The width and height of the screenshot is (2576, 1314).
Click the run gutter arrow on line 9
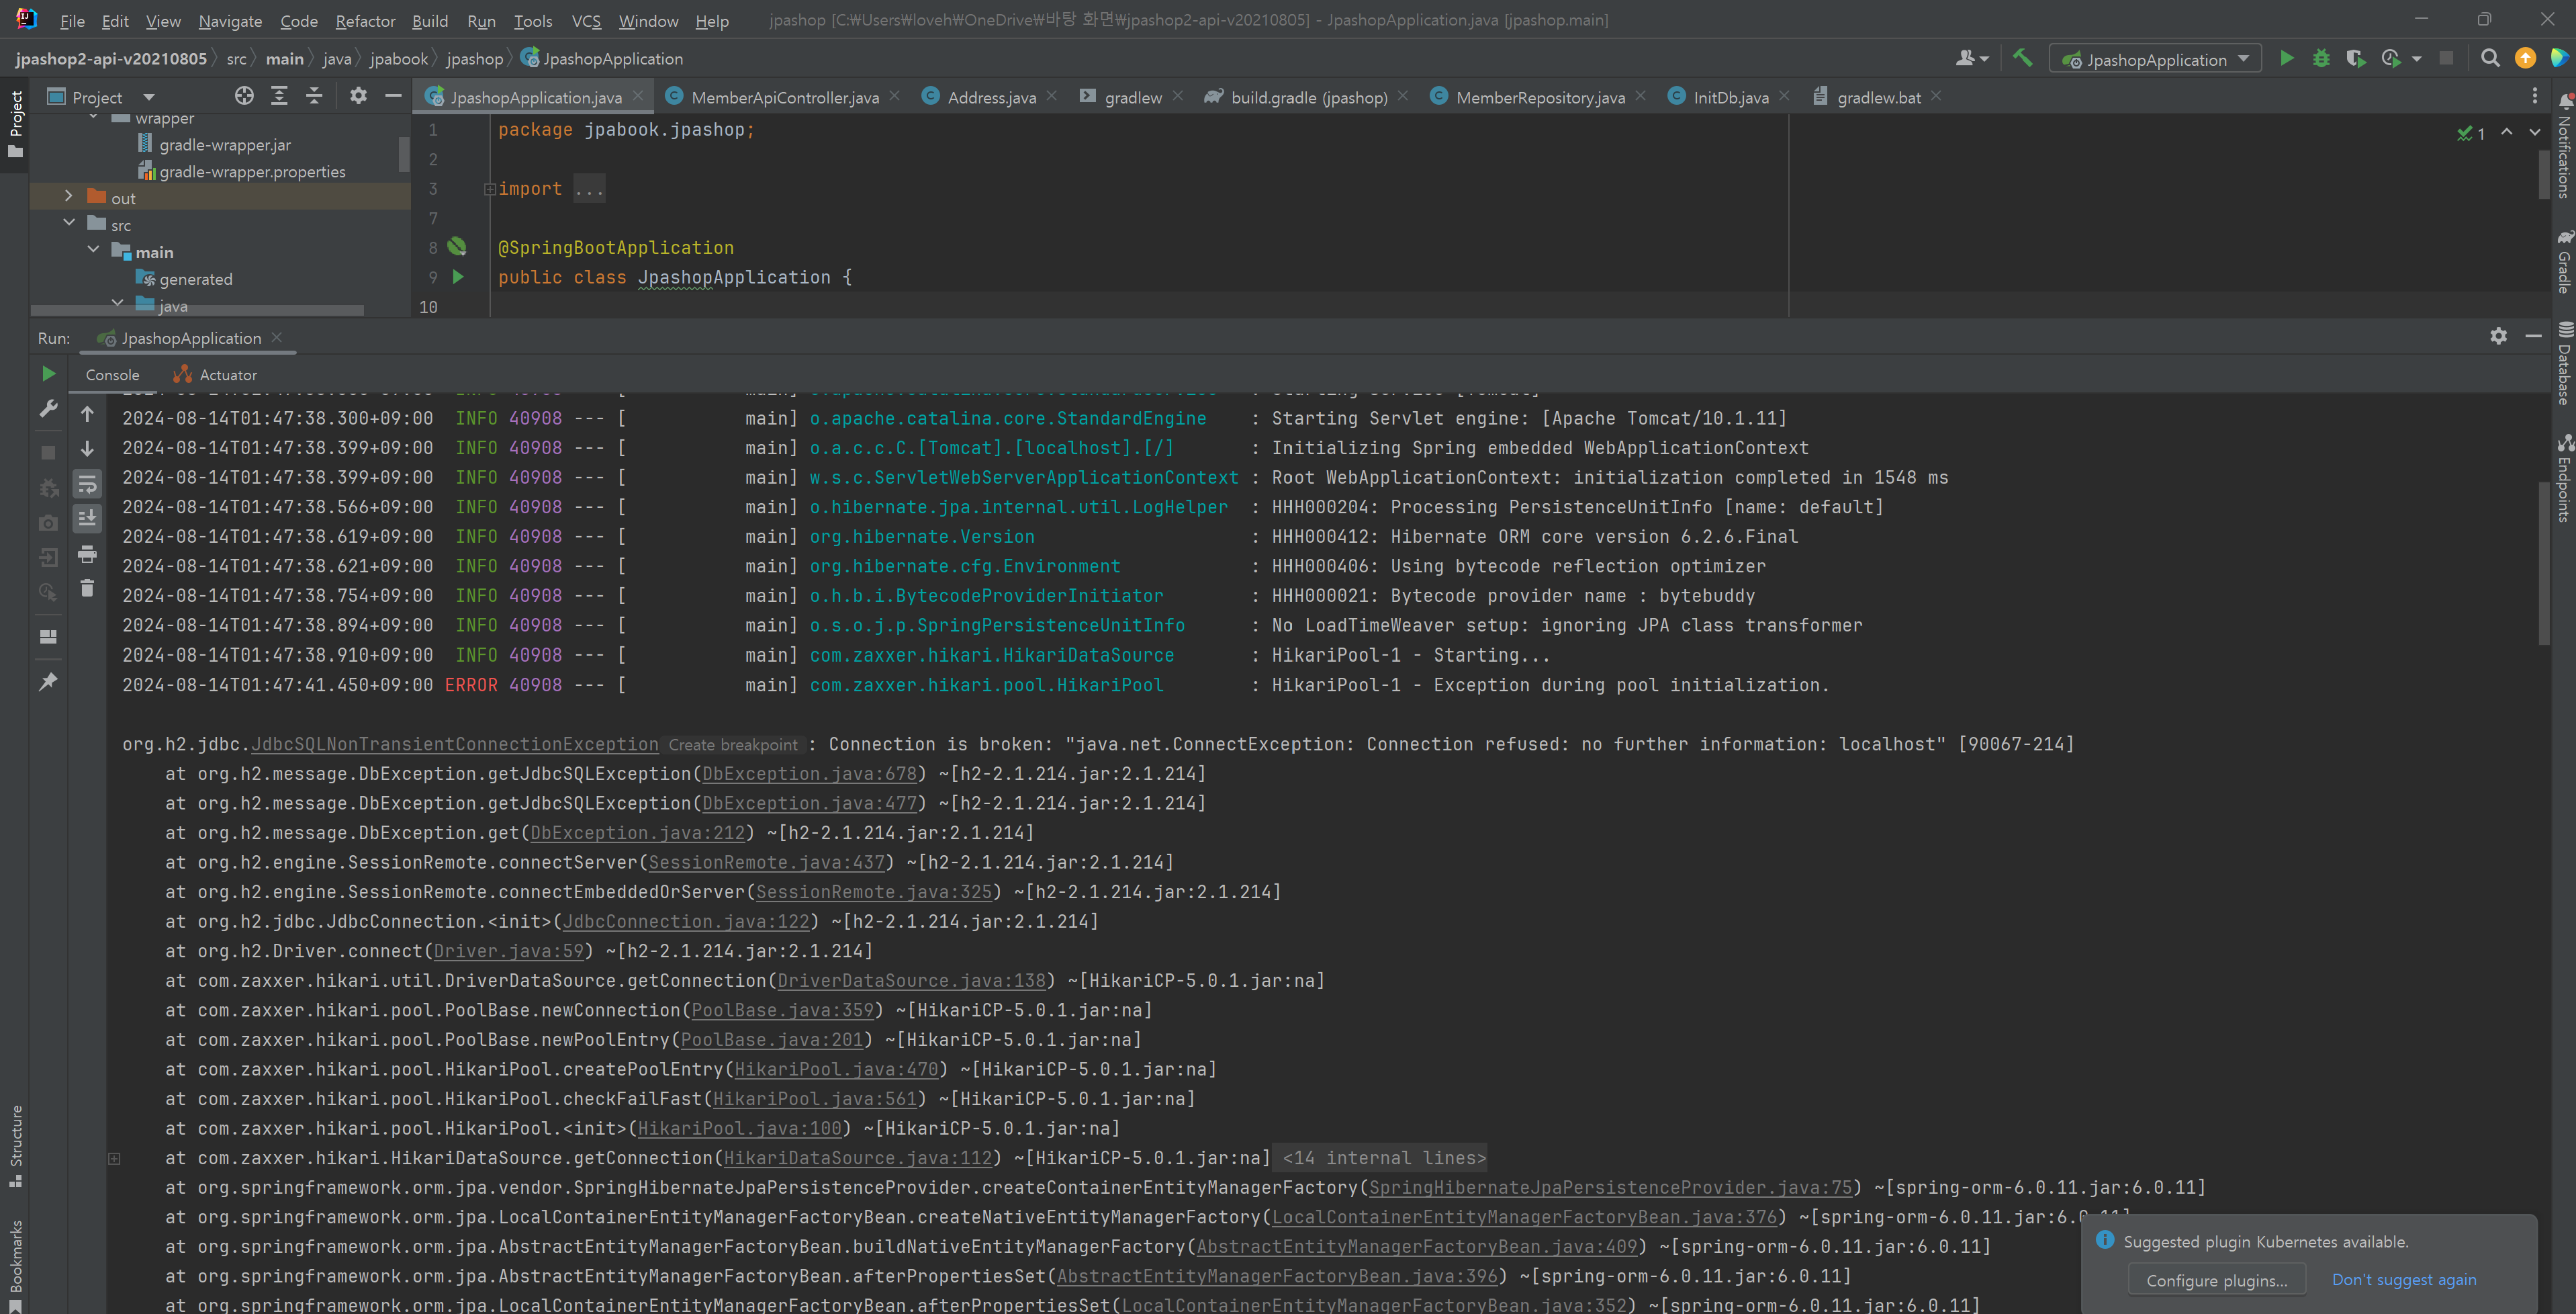tap(458, 277)
